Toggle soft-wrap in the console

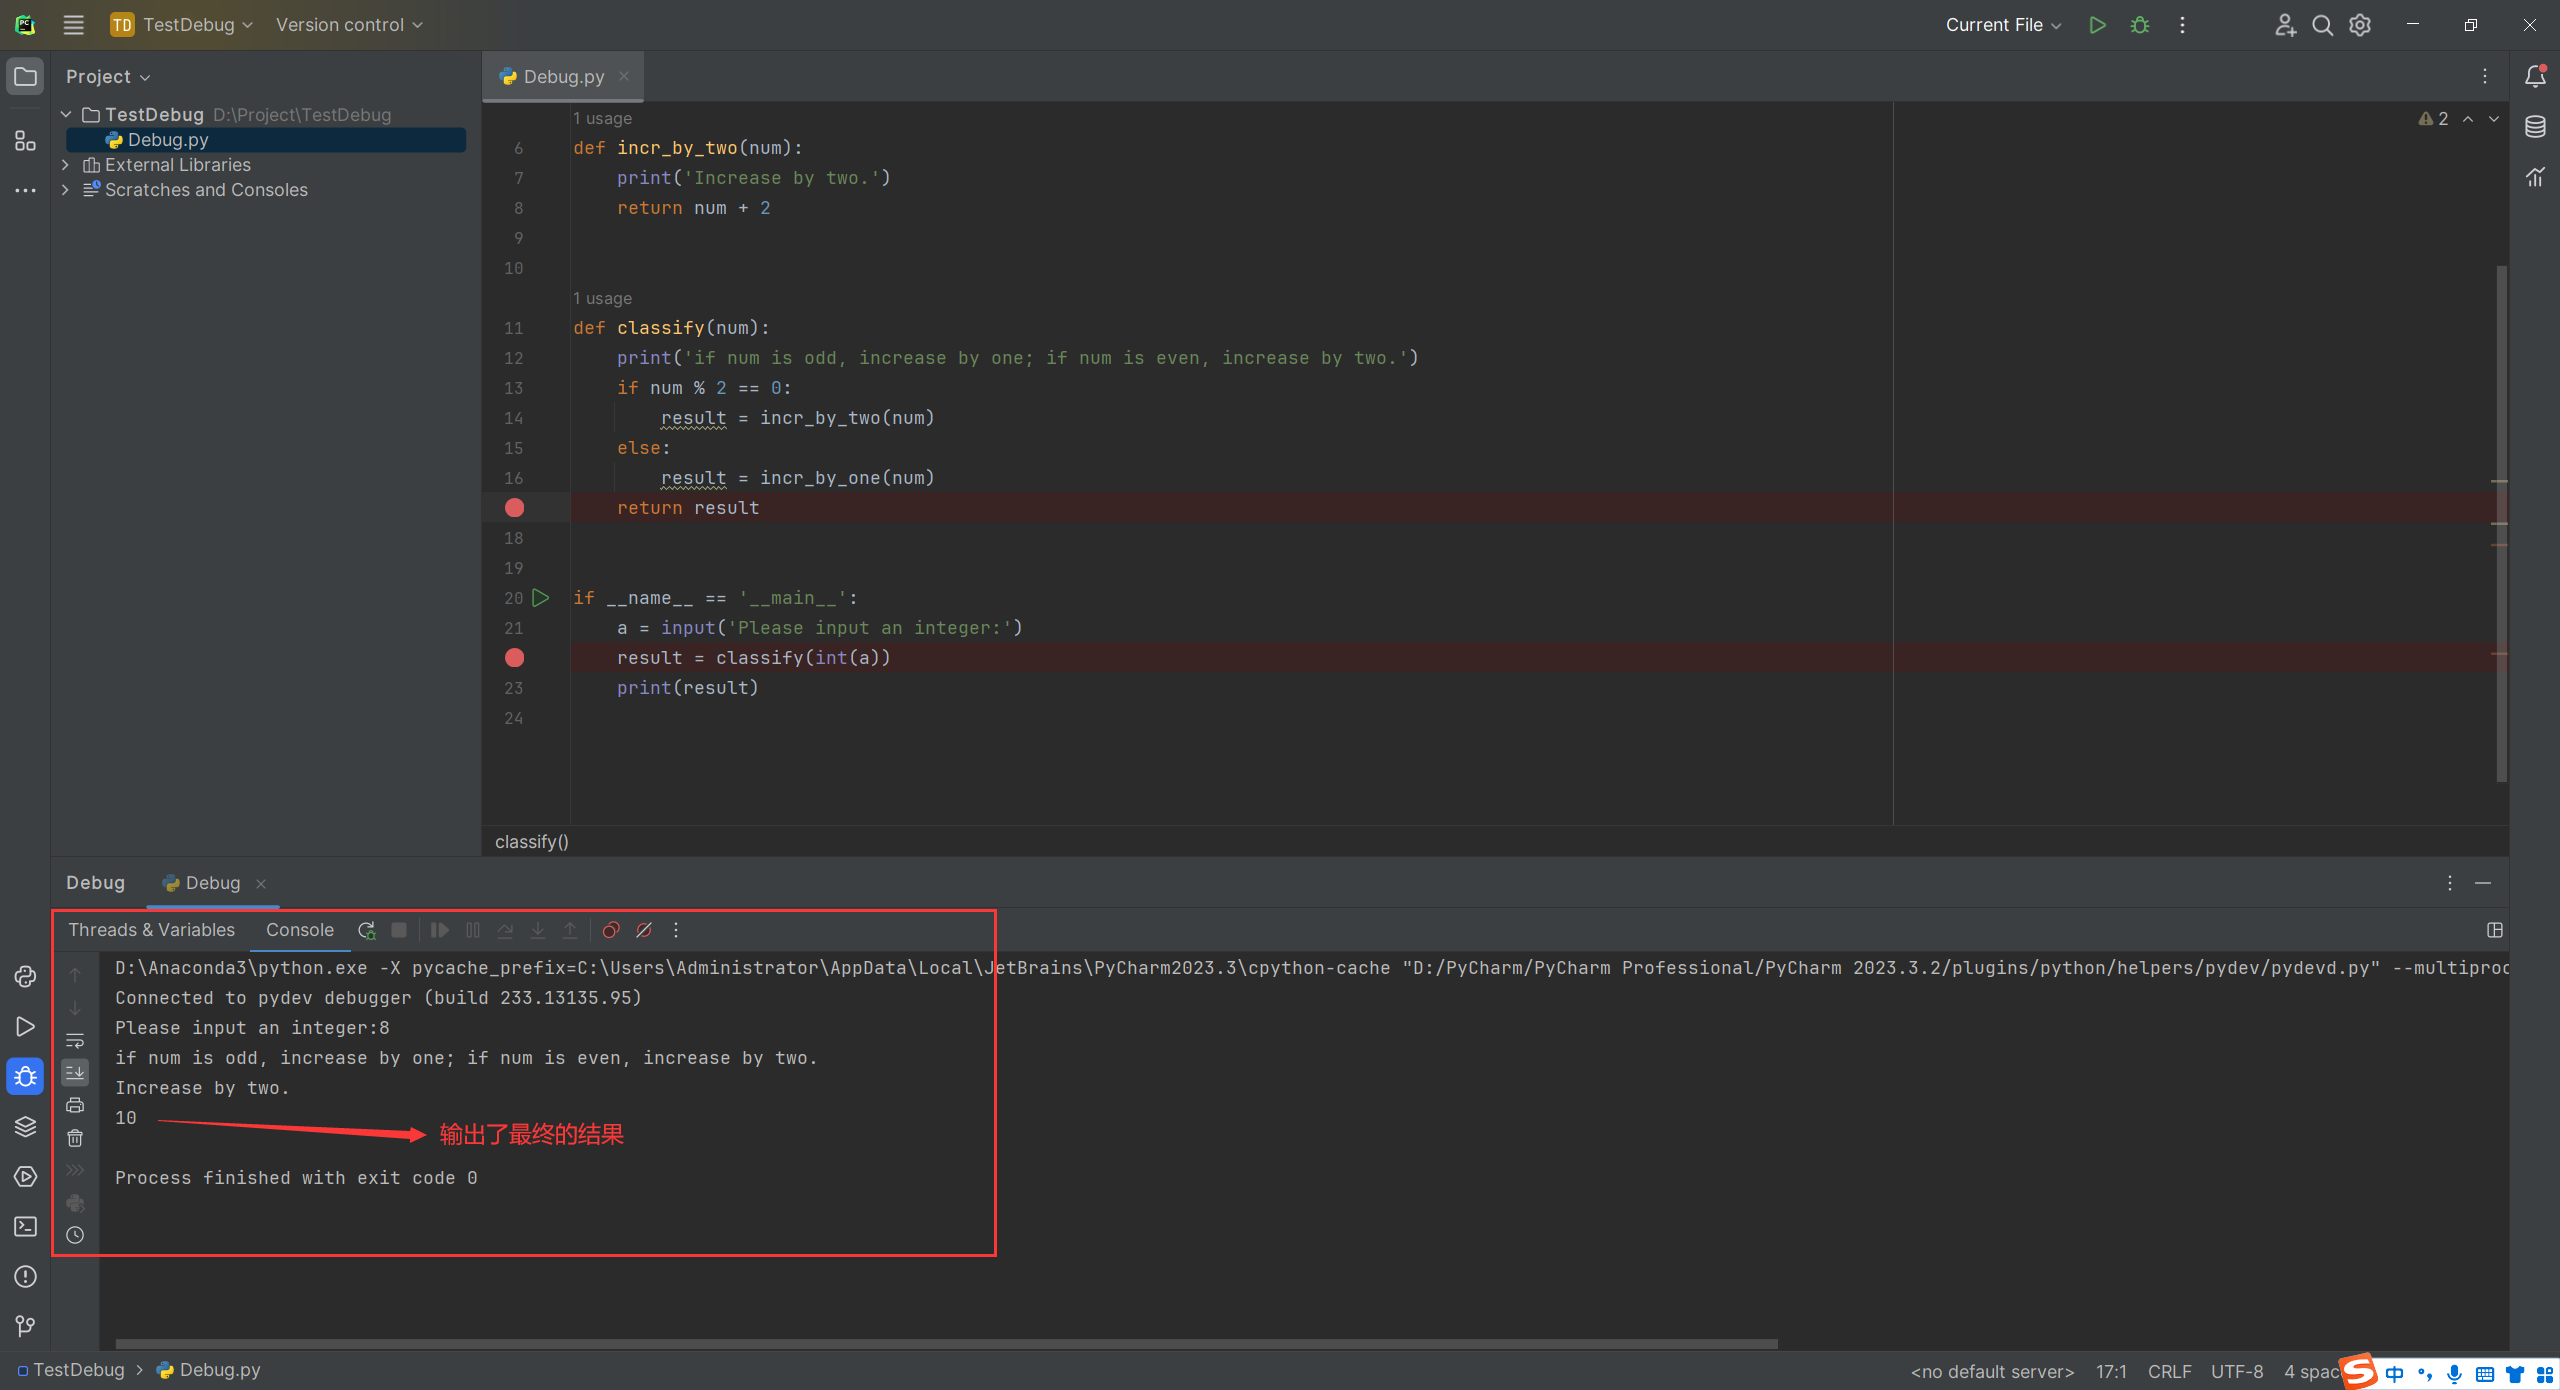tap(75, 1040)
